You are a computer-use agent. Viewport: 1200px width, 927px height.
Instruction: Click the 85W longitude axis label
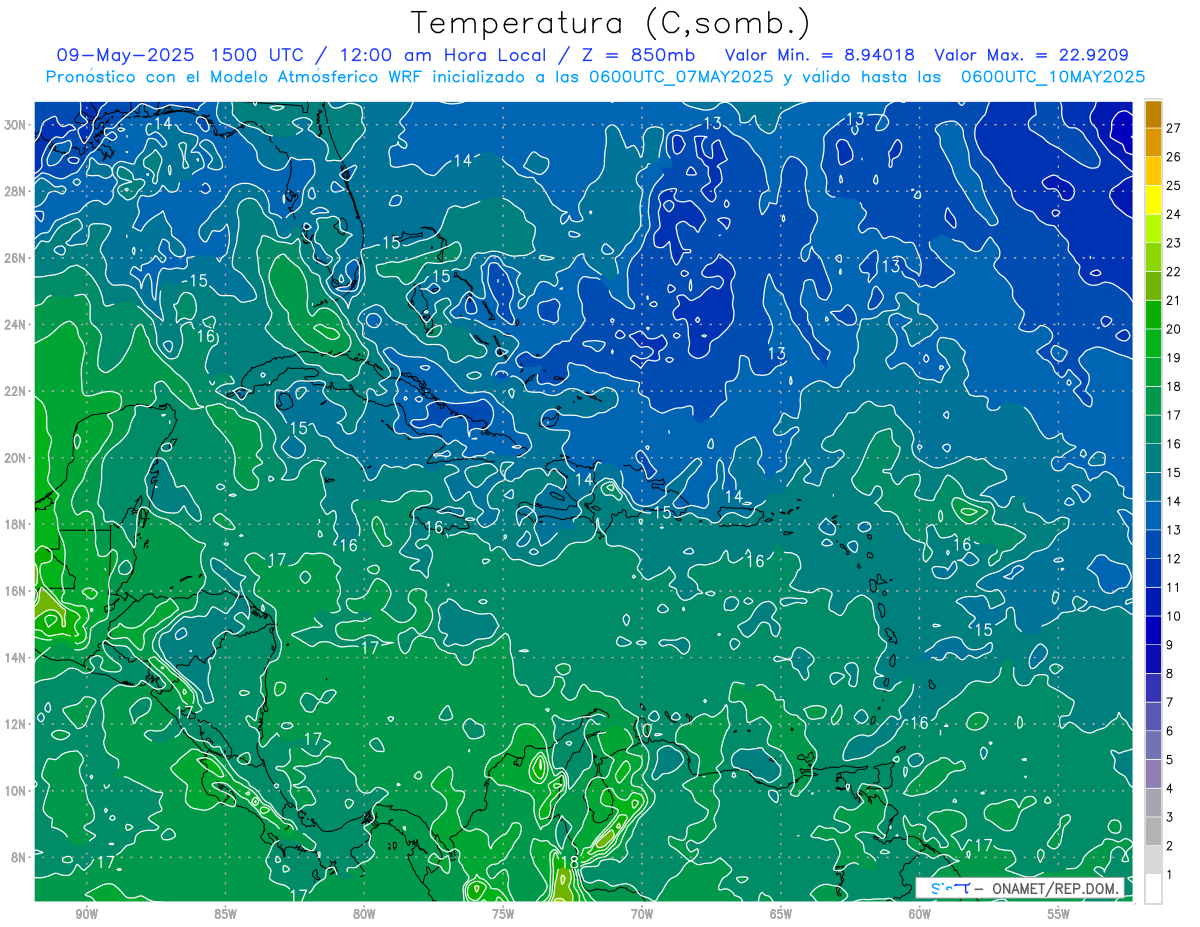[225, 914]
